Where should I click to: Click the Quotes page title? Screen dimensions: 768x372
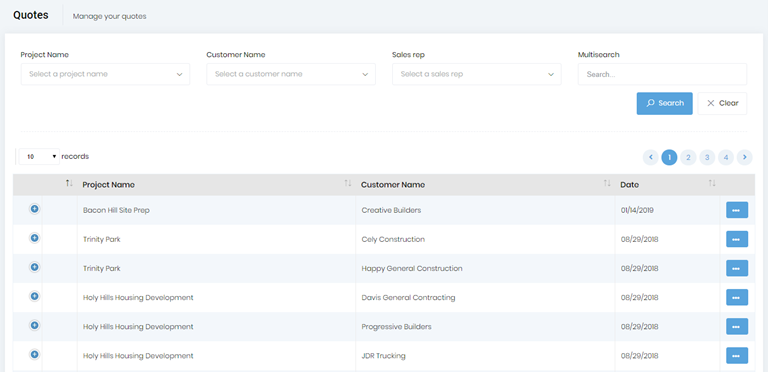click(x=31, y=15)
